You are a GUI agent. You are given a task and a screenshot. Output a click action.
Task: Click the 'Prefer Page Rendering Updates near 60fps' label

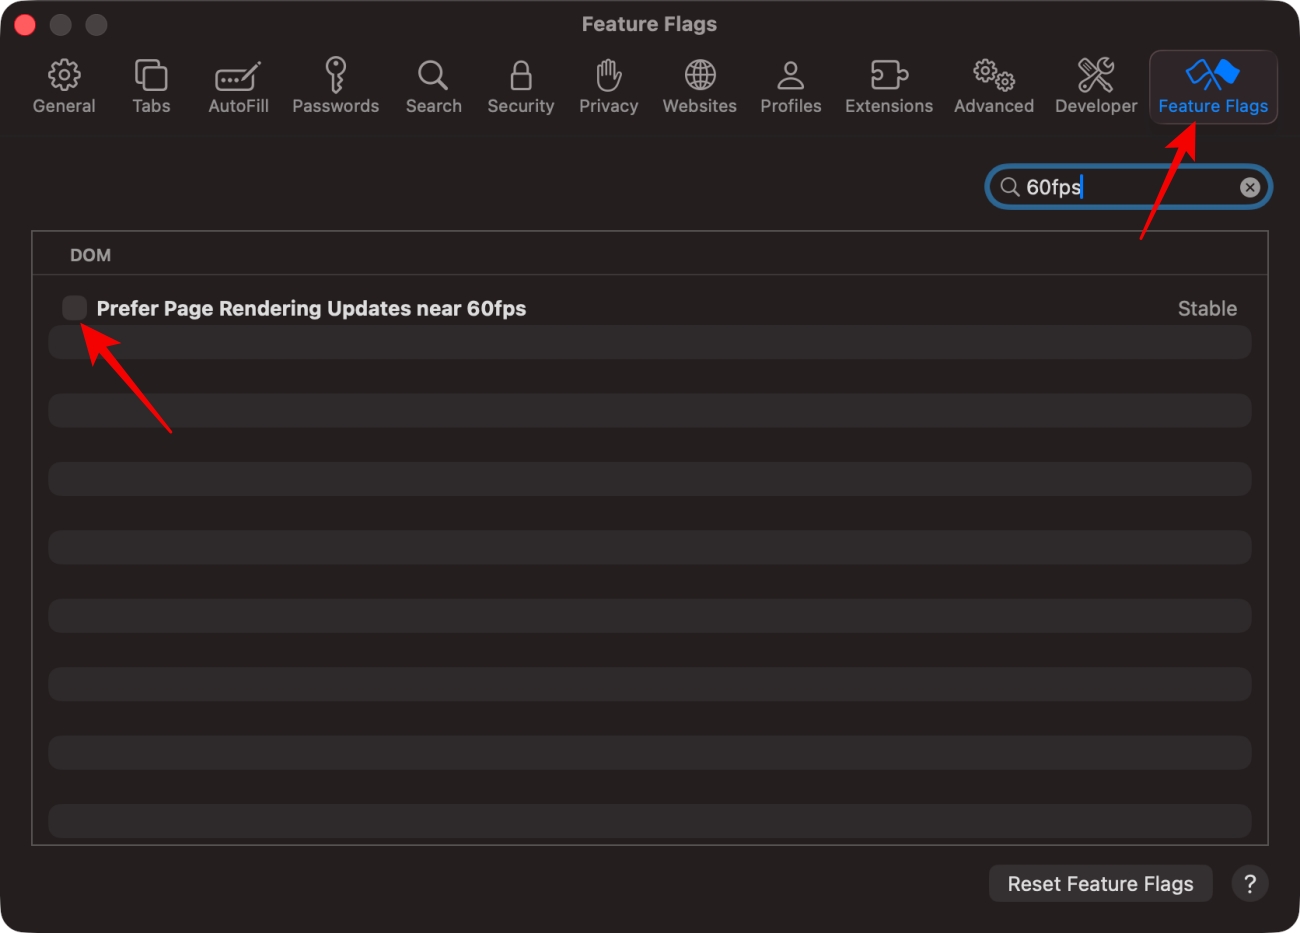point(311,309)
